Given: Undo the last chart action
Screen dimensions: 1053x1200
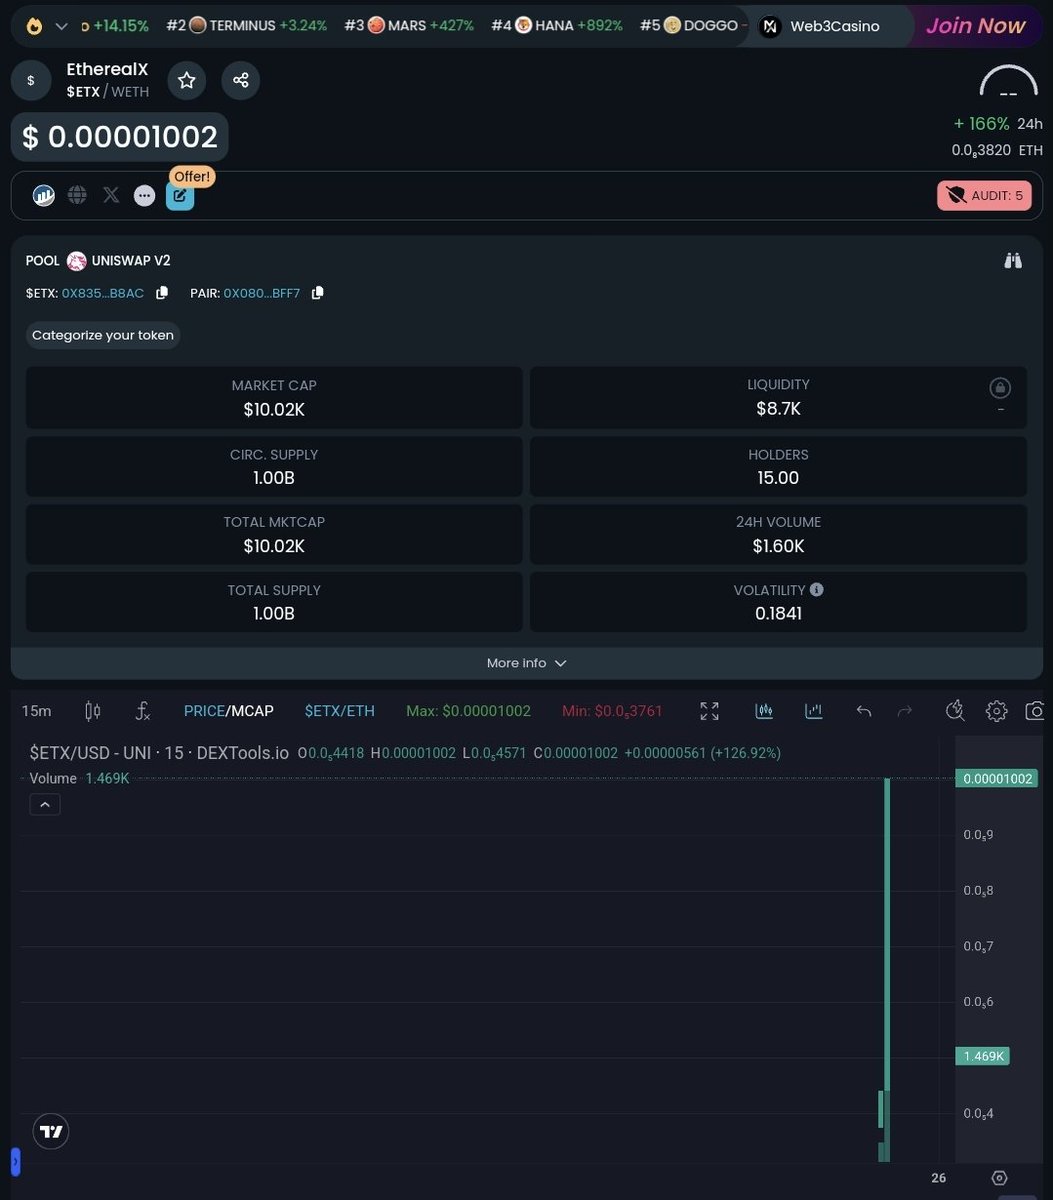Looking at the screenshot, I should (864, 711).
